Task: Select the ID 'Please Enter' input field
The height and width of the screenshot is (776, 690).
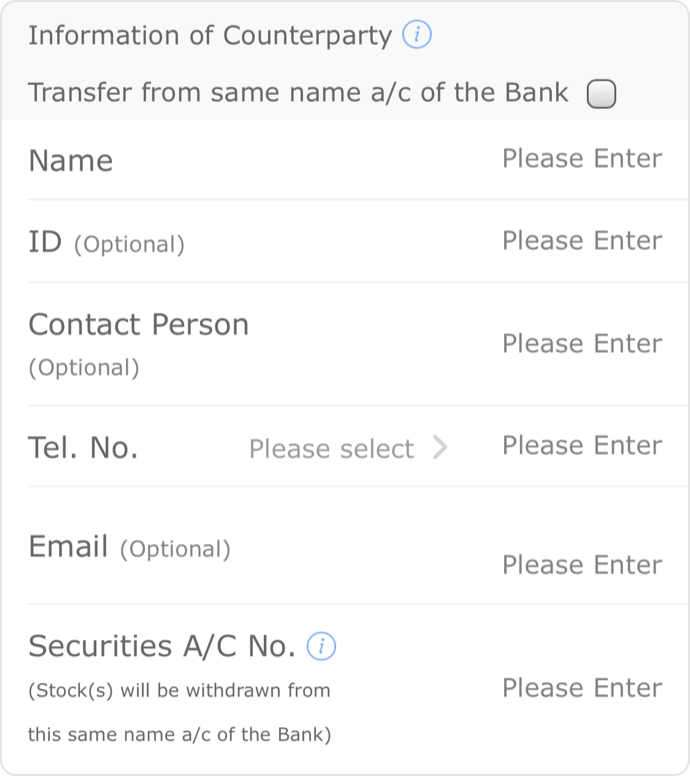Action: [x=582, y=241]
